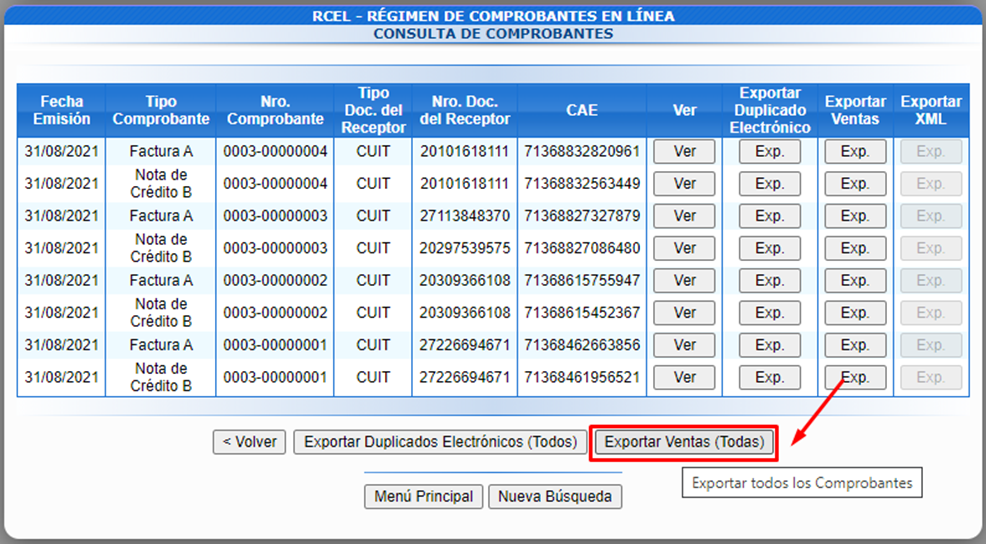Click Ver for CAE 71368827086480 row
This screenshot has width=986, height=544.
coord(684,248)
